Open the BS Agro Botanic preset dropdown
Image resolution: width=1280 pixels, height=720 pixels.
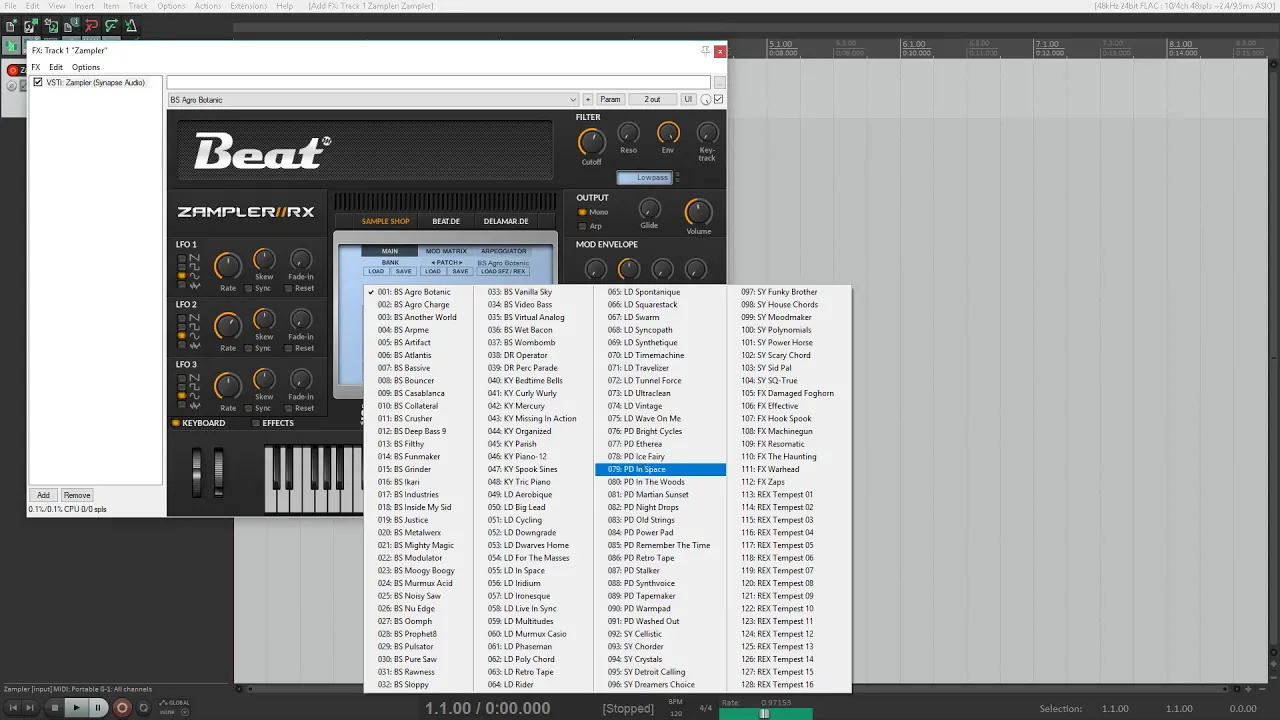[373, 99]
